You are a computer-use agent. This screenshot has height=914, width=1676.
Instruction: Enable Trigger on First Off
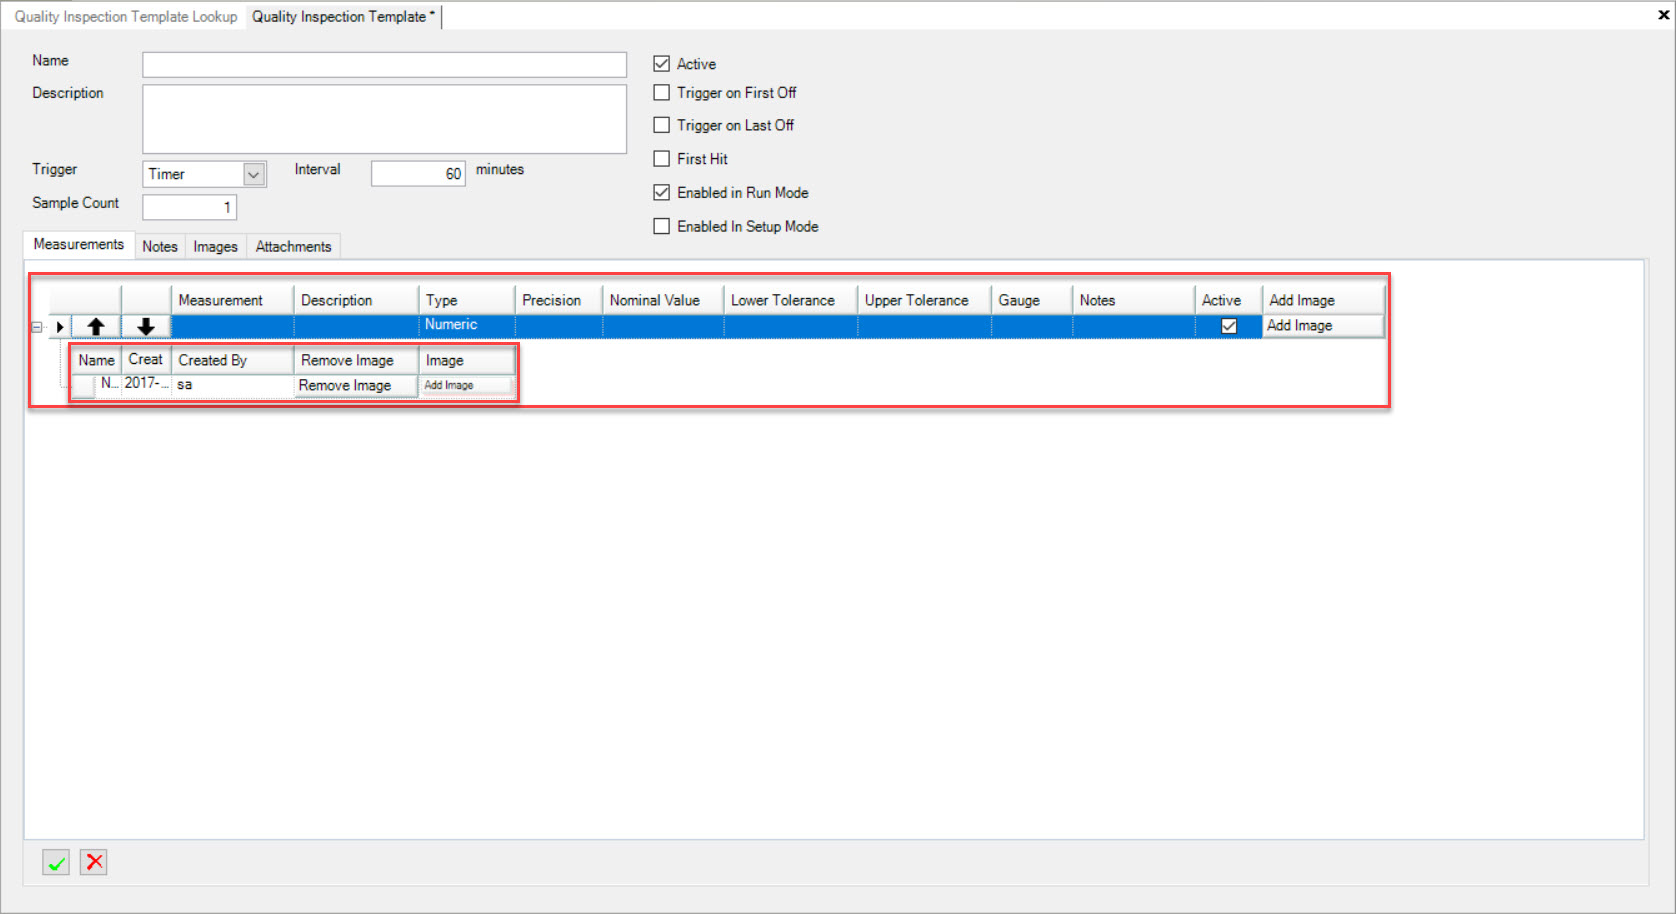click(x=661, y=92)
